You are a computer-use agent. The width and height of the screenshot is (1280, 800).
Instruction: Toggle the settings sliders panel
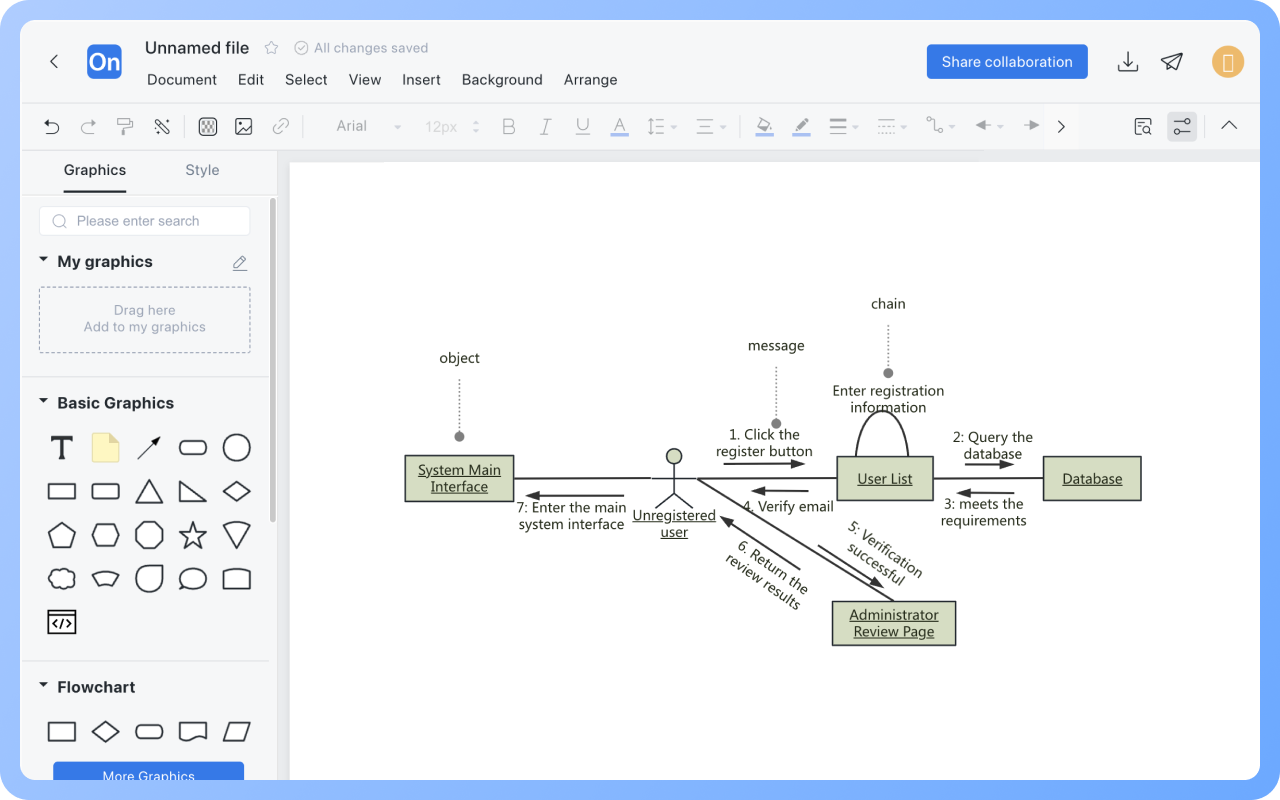pyautogui.click(x=1182, y=126)
